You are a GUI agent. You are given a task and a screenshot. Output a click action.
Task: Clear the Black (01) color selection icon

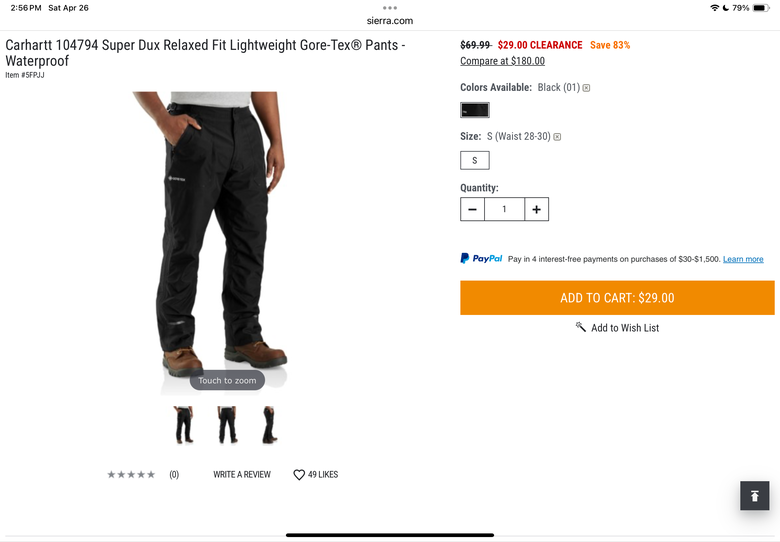tap(586, 88)
